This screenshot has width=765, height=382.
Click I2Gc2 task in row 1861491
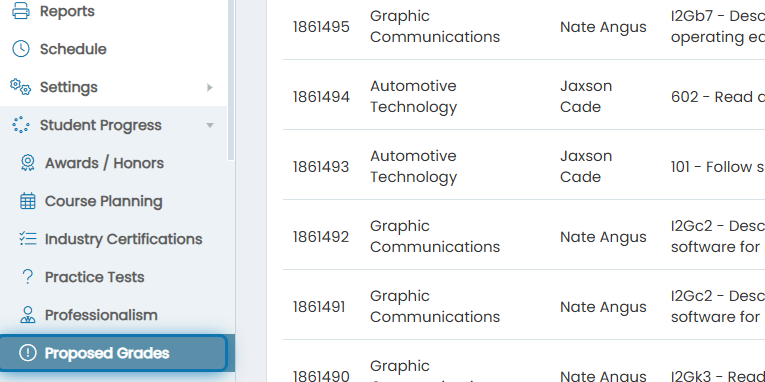point(718,306)
